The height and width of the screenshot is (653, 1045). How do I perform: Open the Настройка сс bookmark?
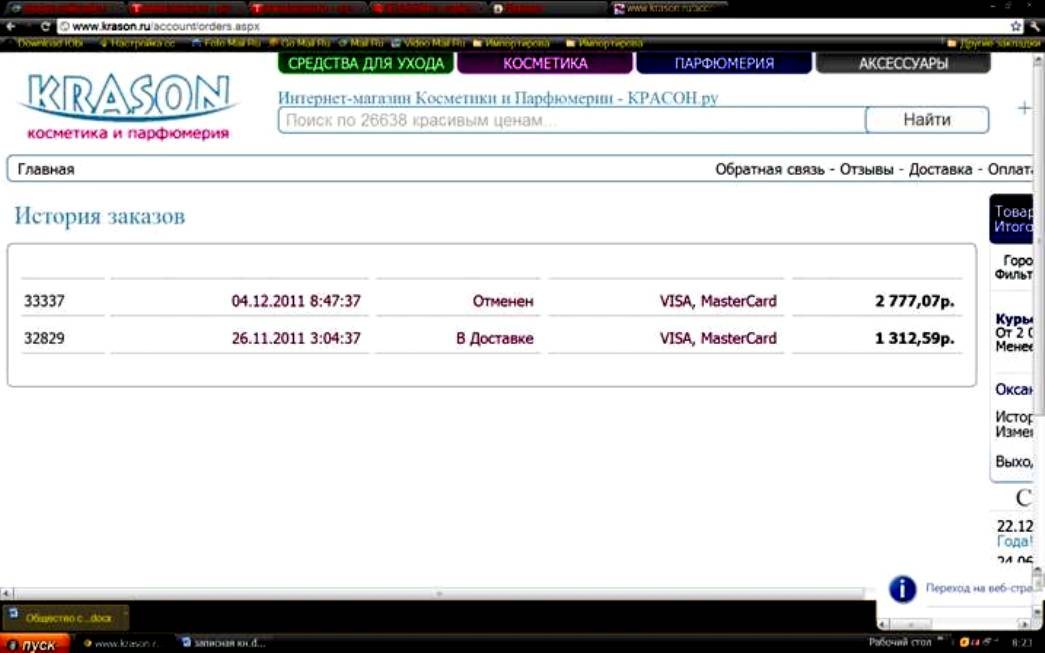(137, 43)
